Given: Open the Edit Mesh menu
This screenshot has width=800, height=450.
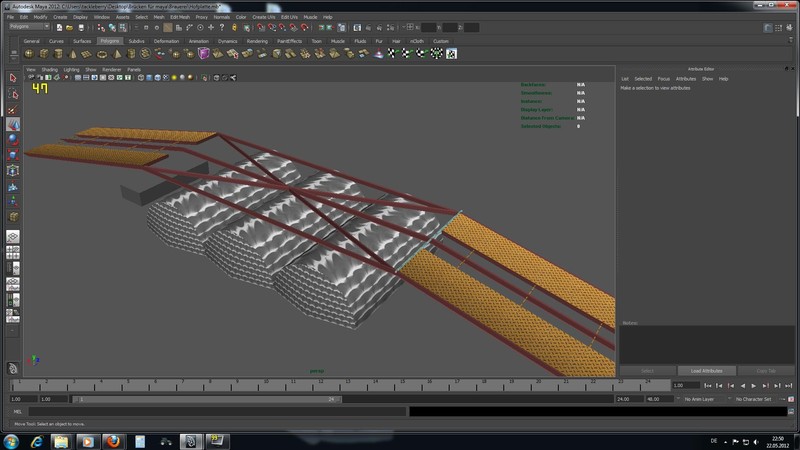Looking at the screenshot, I should pos(180,17).
